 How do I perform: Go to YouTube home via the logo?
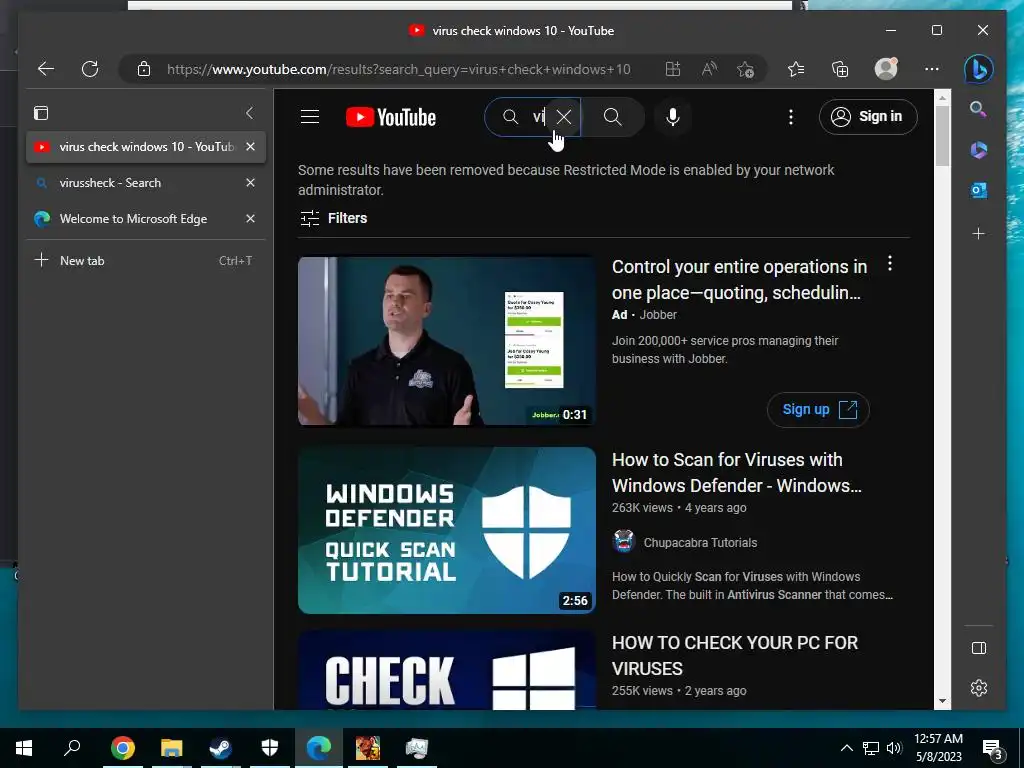pyautogui.click(x=391, y=118)
